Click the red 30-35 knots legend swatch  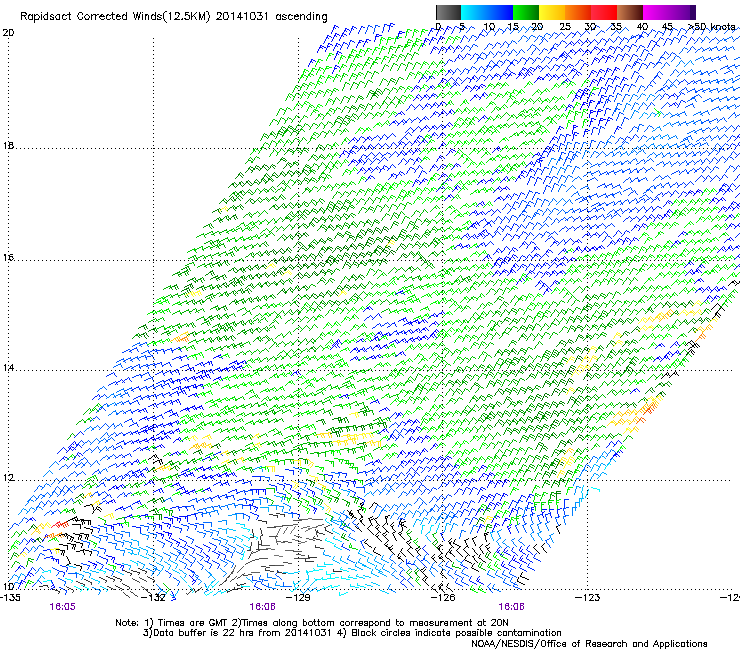click(604, 12)
